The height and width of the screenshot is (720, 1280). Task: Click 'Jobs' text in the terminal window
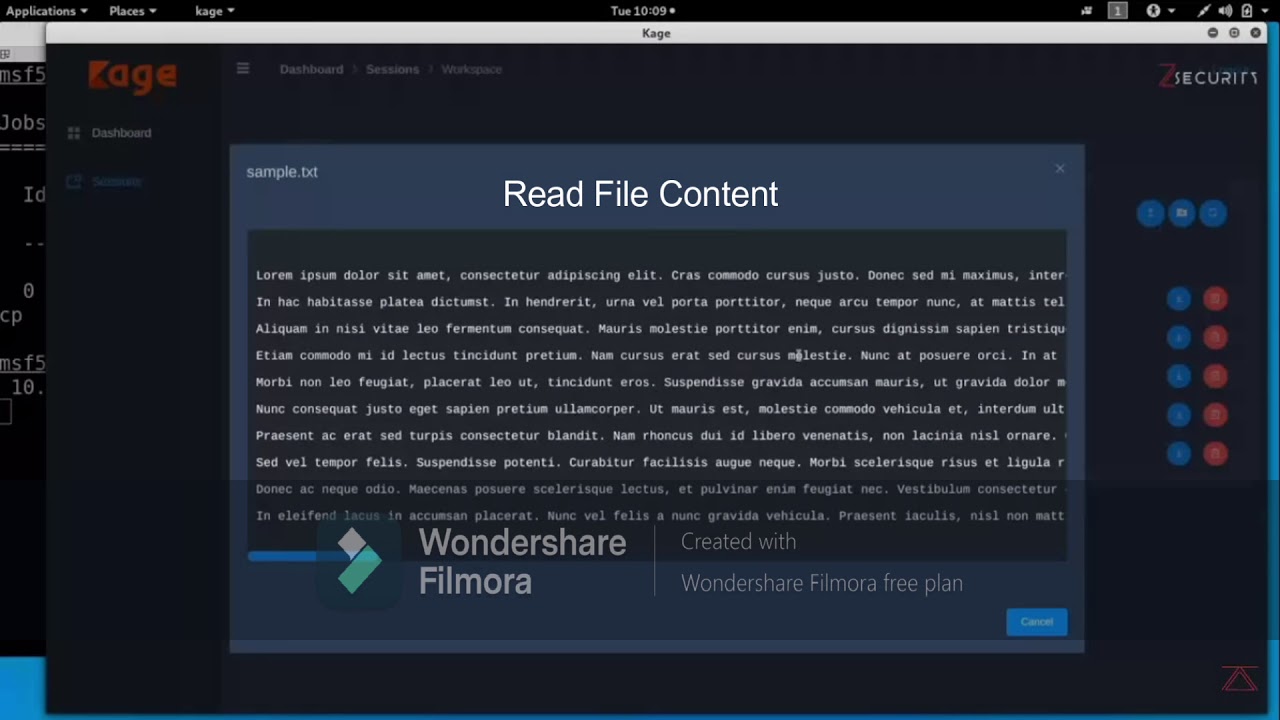(22, 123)
